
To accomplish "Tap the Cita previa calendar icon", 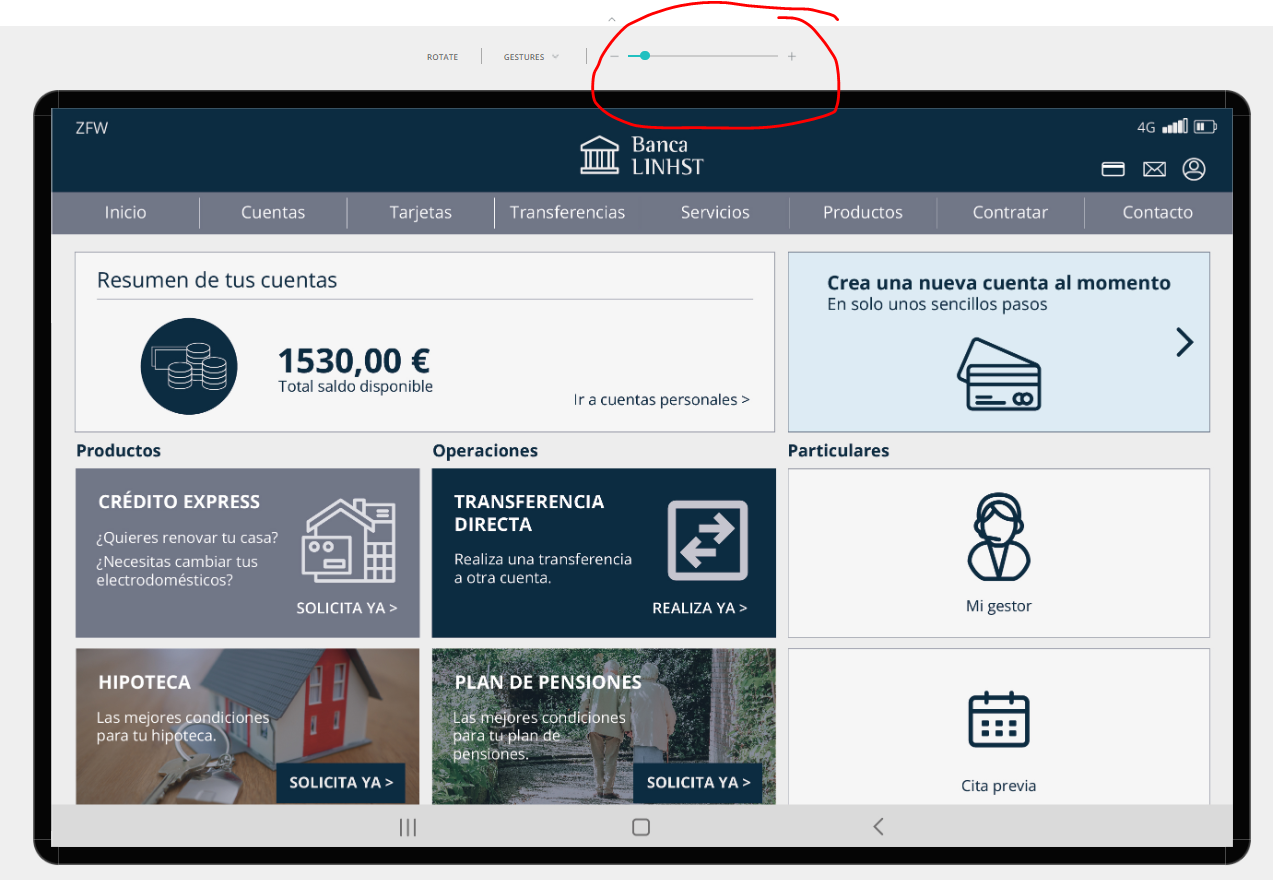I will point(998,719).
